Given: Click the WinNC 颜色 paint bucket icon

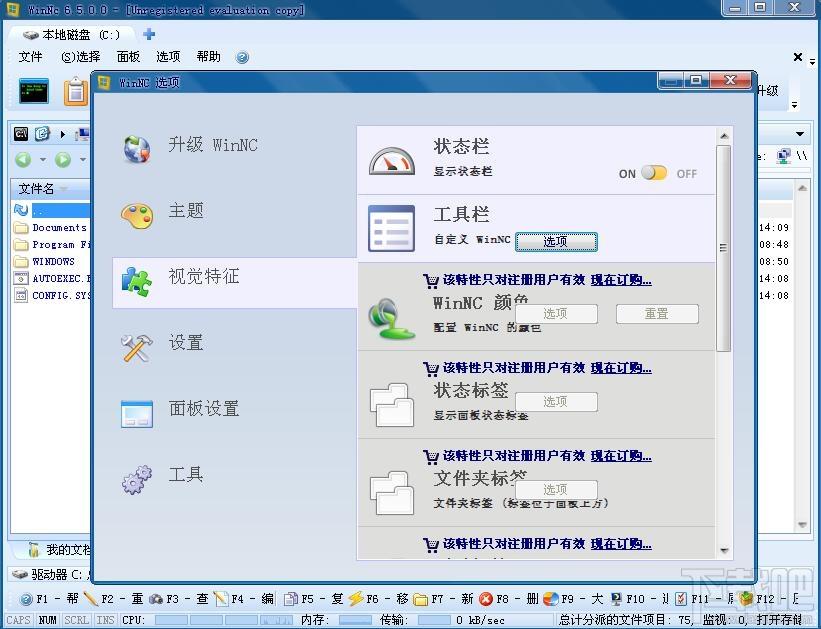Looking at the screenshot, I should tap(391, 318).
